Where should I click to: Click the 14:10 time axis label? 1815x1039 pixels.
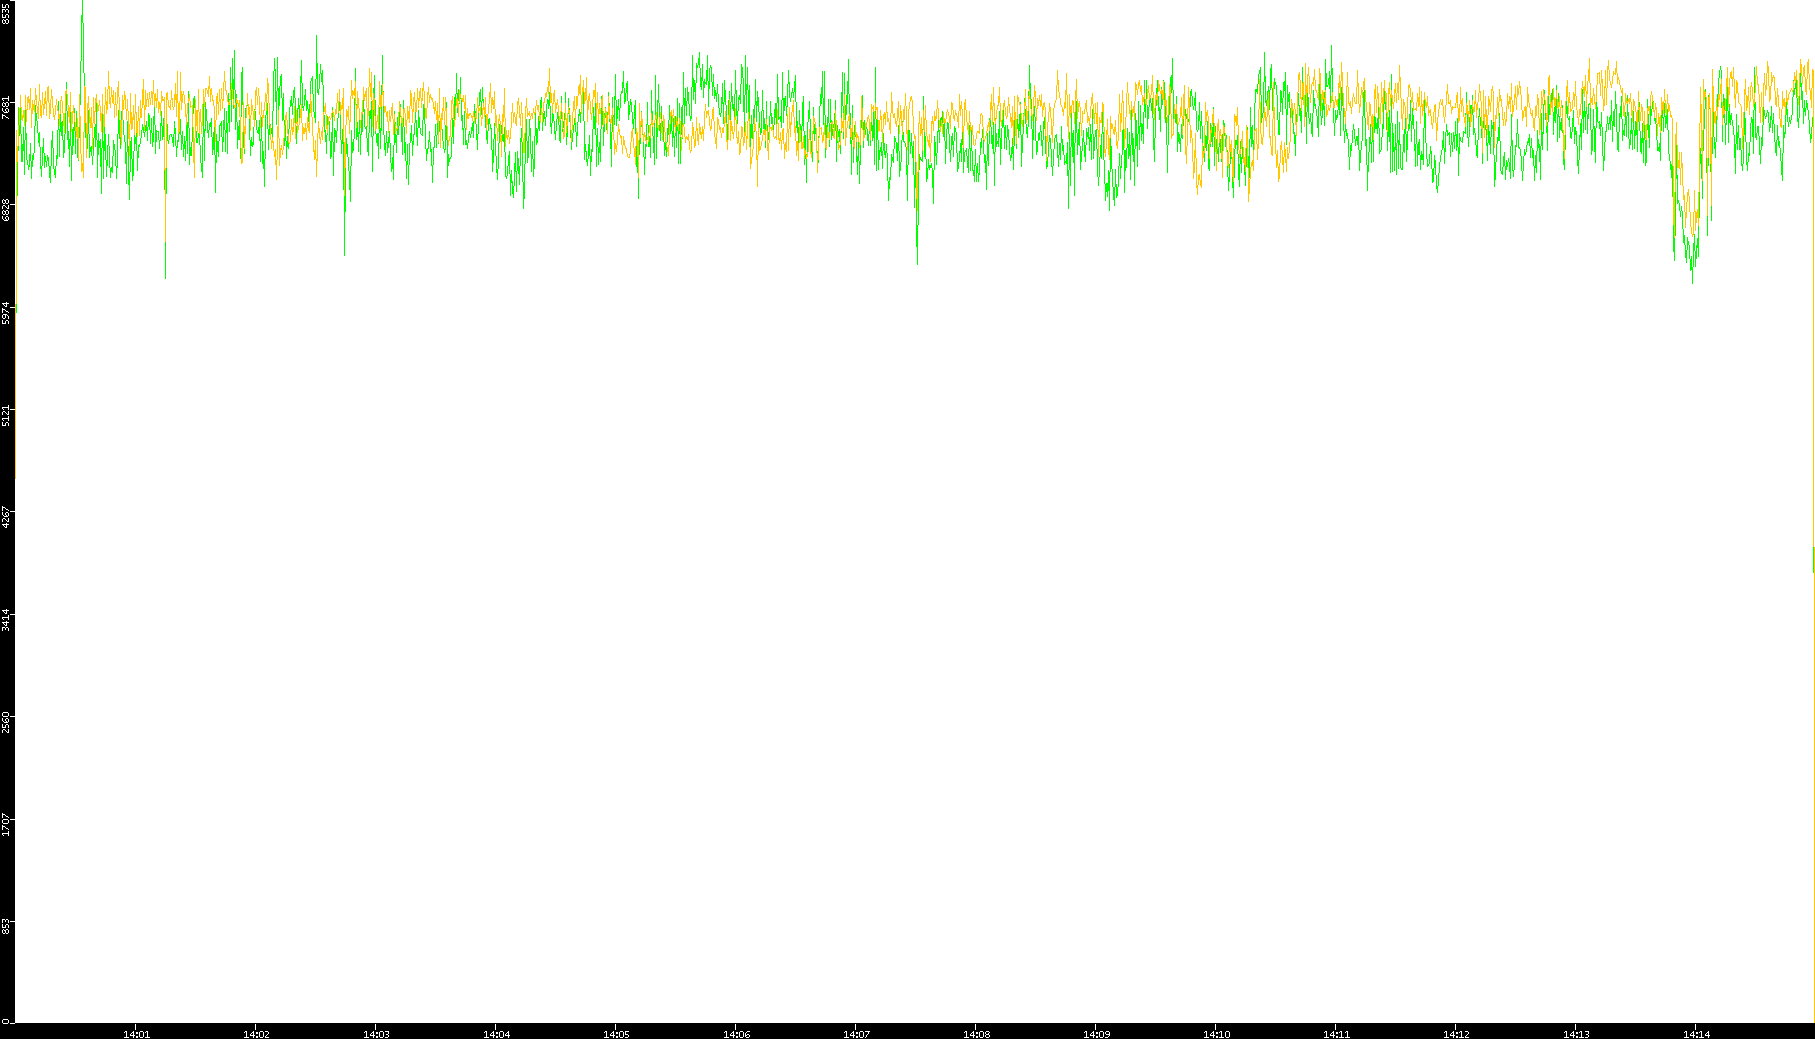click(x=1216, y=1034)
